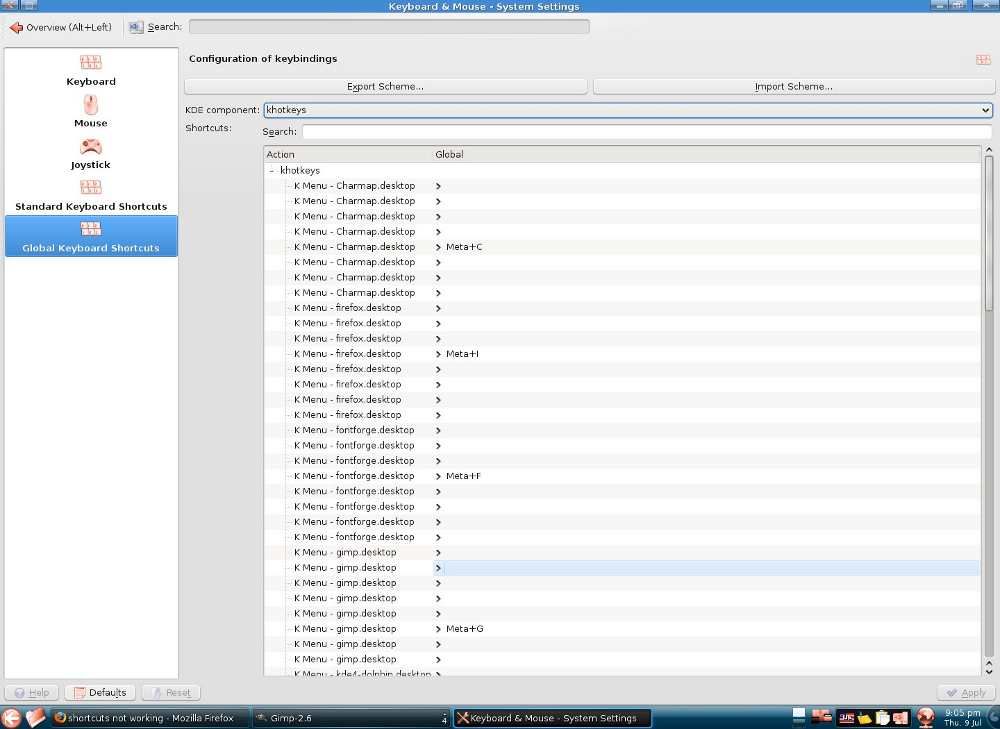Expand the firefox.desktop row with Meta+I

click(438, 354)
